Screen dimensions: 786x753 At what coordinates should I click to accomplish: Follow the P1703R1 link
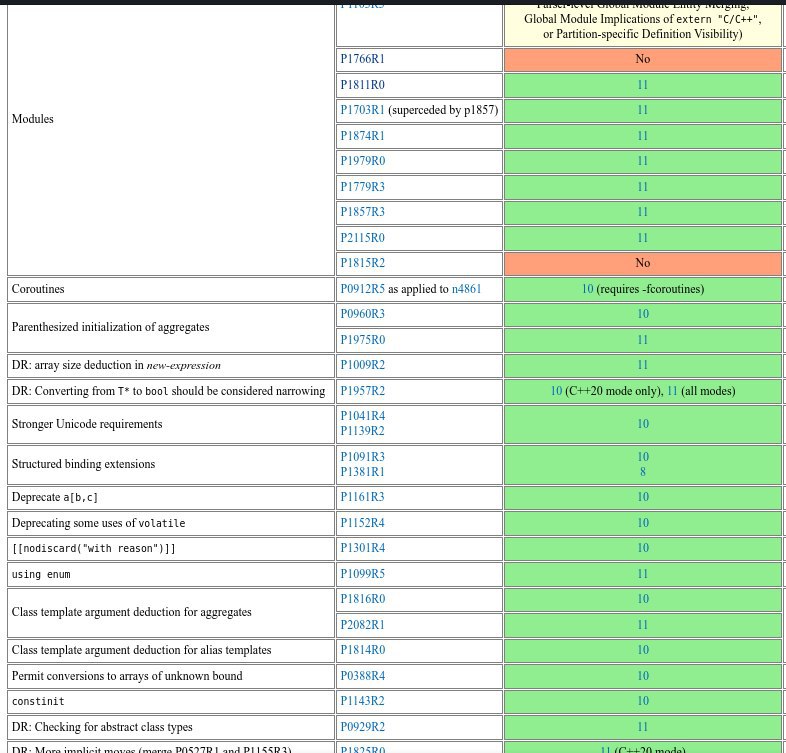pyautogui.click(x=362, y=110)
